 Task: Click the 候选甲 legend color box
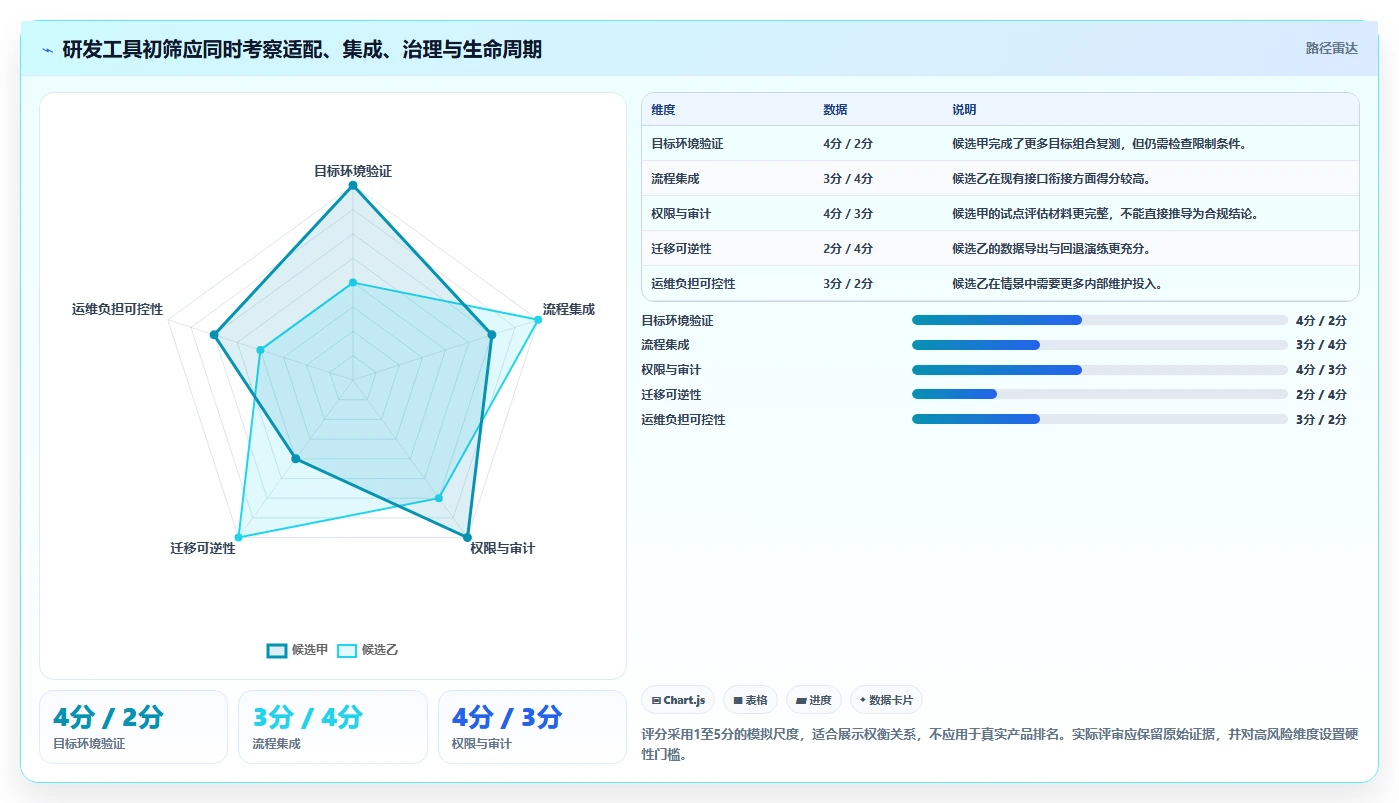coord(277,650)
